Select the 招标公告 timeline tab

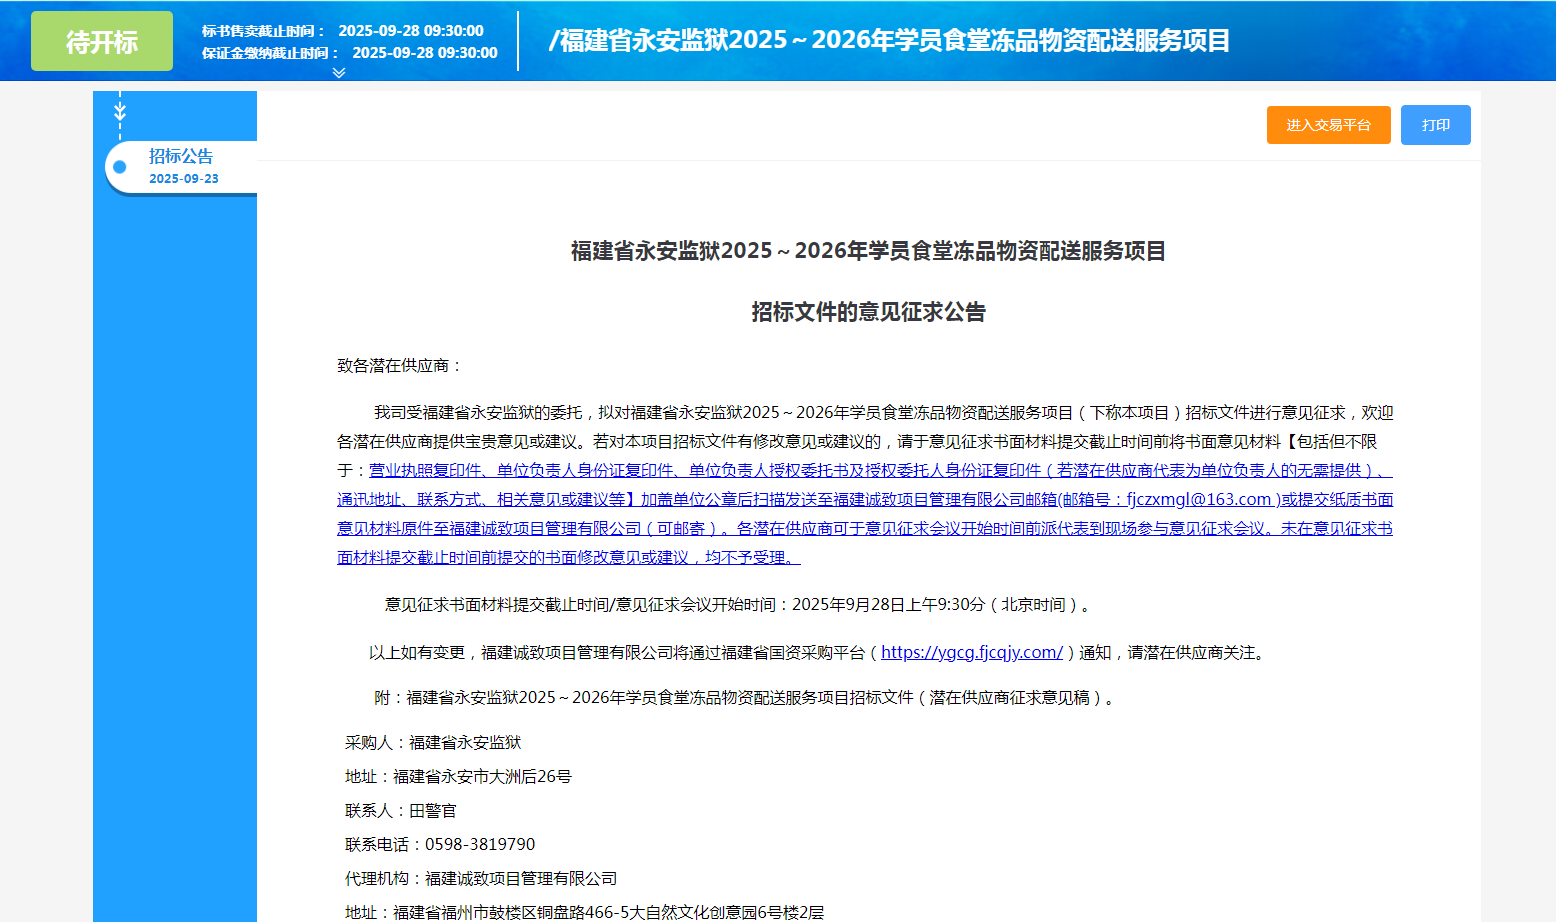click(181, 167)
